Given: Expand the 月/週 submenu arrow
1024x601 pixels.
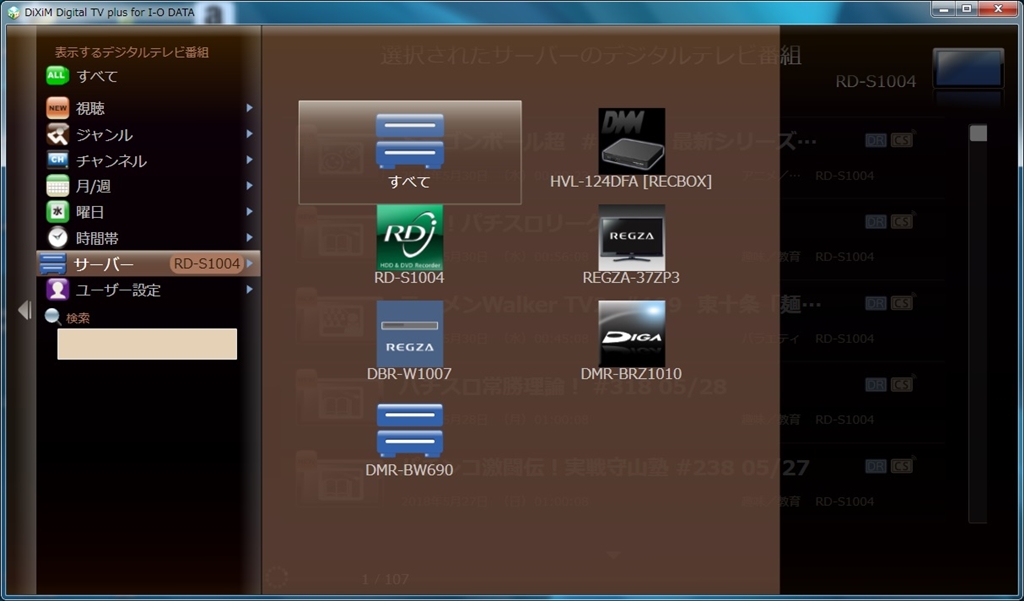Looking at the screenshot, I should click(249, 186).
